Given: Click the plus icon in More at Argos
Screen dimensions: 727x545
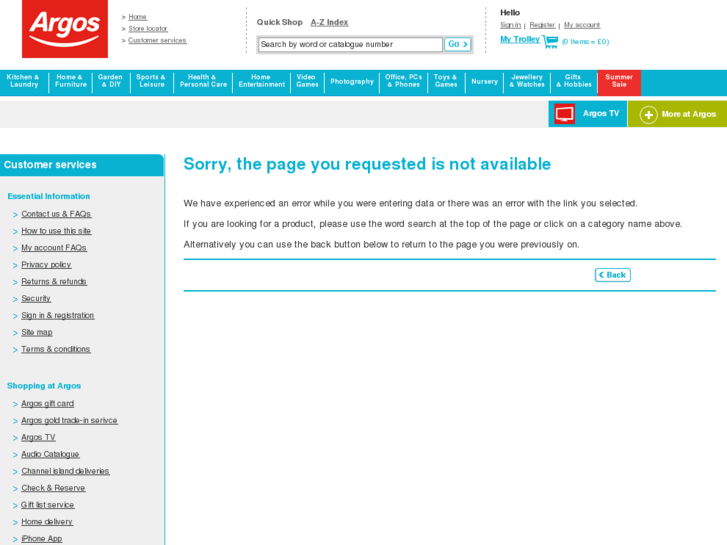Looking at the screenshot, I should [648, 115].
